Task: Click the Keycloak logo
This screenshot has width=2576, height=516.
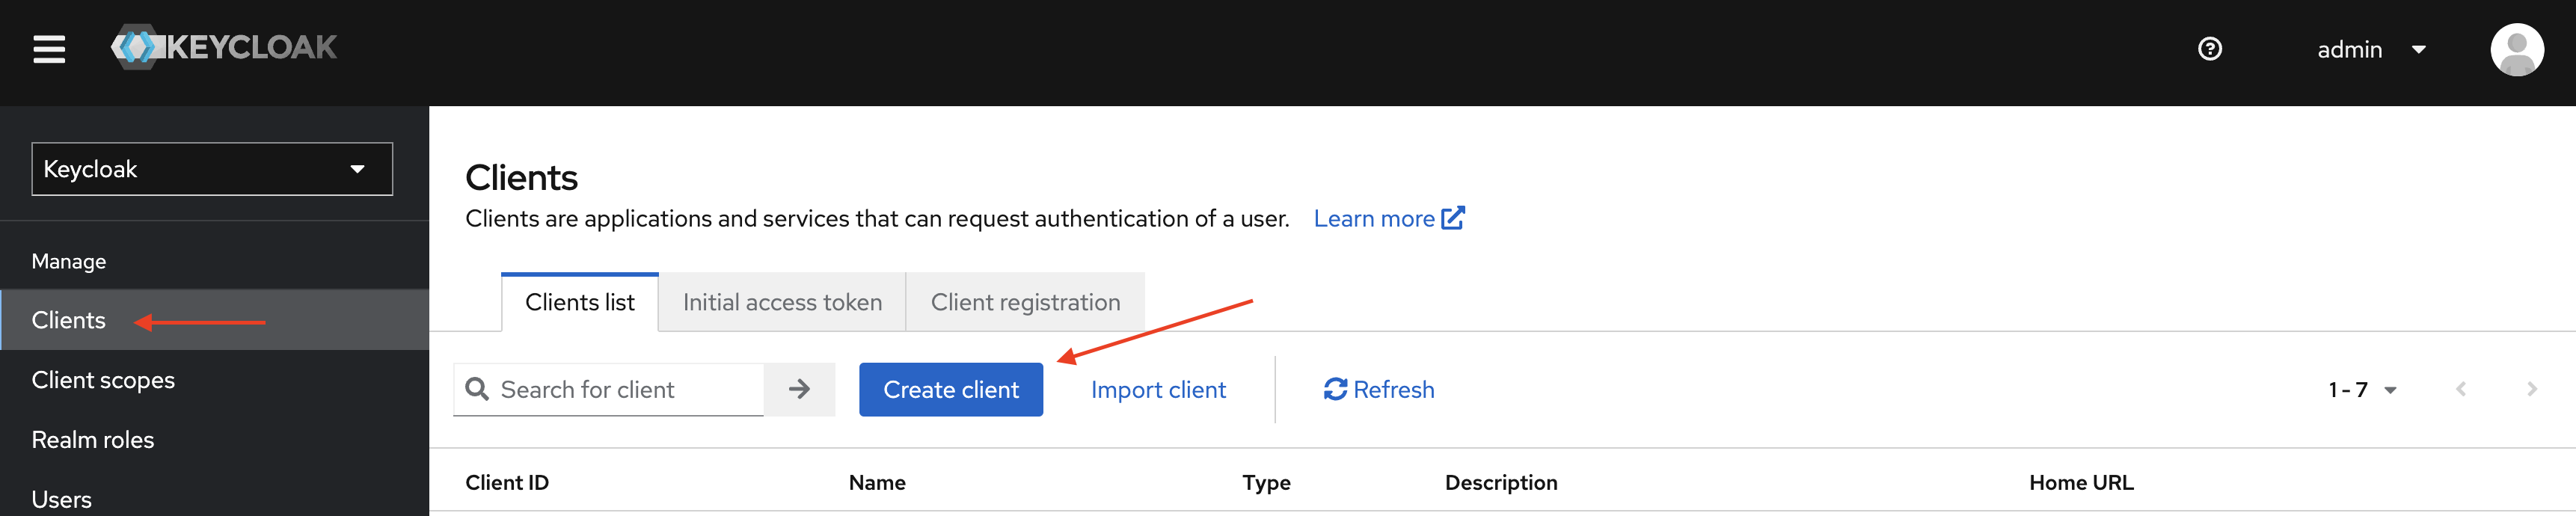Action: 224,47
